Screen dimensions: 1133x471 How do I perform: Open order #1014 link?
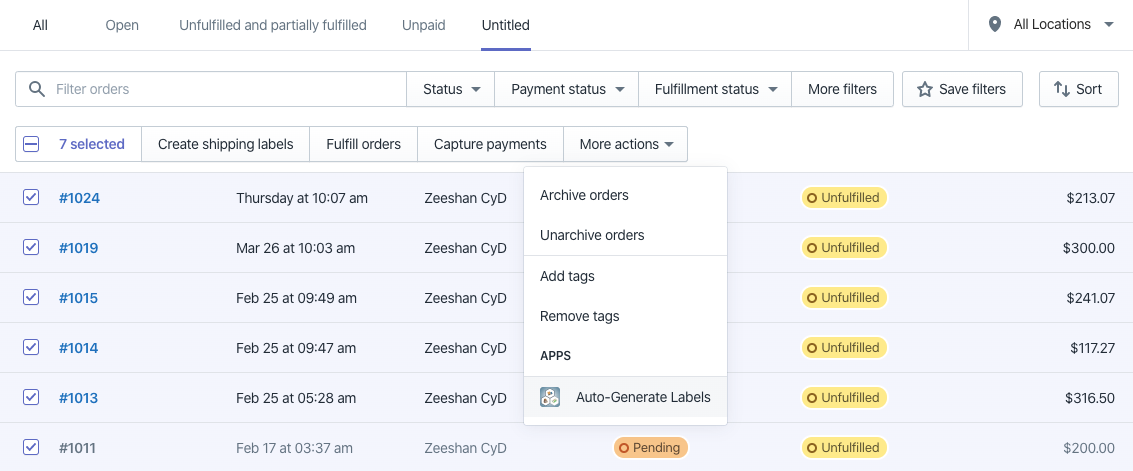coord(78,347)
